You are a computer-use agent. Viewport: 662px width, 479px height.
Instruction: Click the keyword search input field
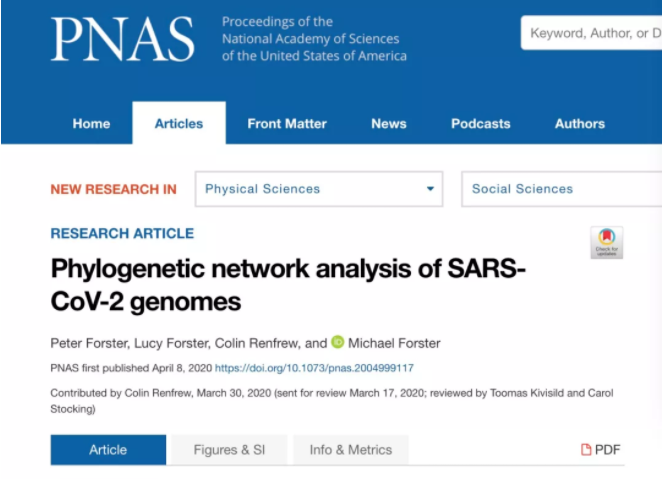(x=590, y=33)
